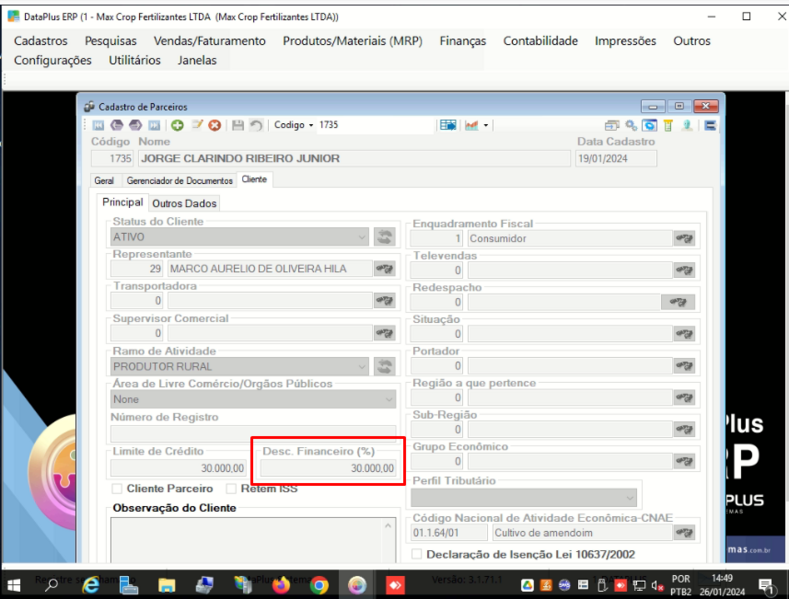Open Enquadramento Fiscal lookup button
Image resolution: width=789 pixels, height=599 pixels.
tap(684, 239)
